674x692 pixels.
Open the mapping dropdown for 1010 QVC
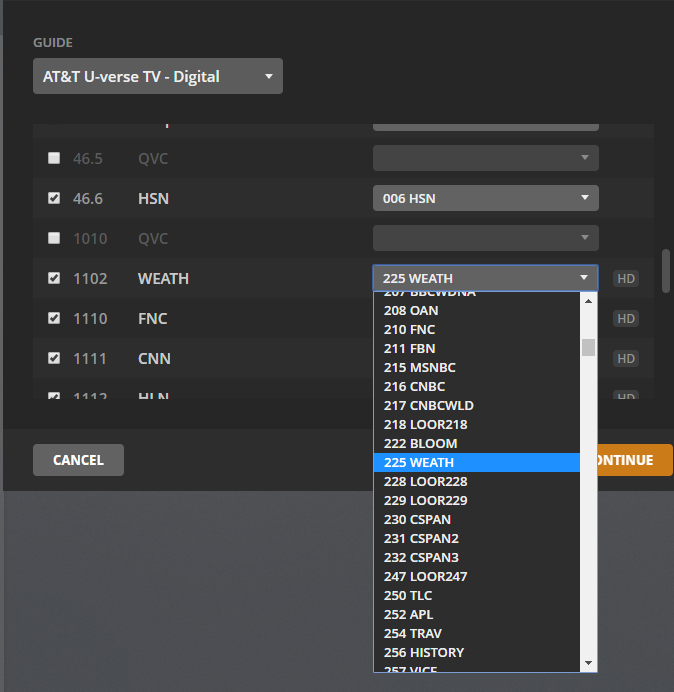(x=486, y=238)
